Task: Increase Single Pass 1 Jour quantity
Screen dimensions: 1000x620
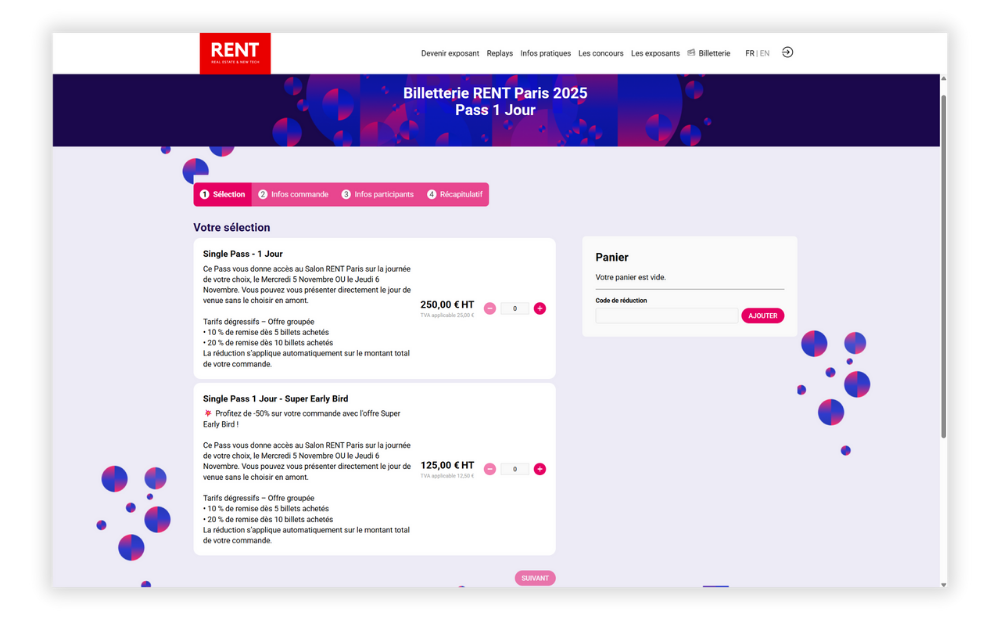Action: 540,309
